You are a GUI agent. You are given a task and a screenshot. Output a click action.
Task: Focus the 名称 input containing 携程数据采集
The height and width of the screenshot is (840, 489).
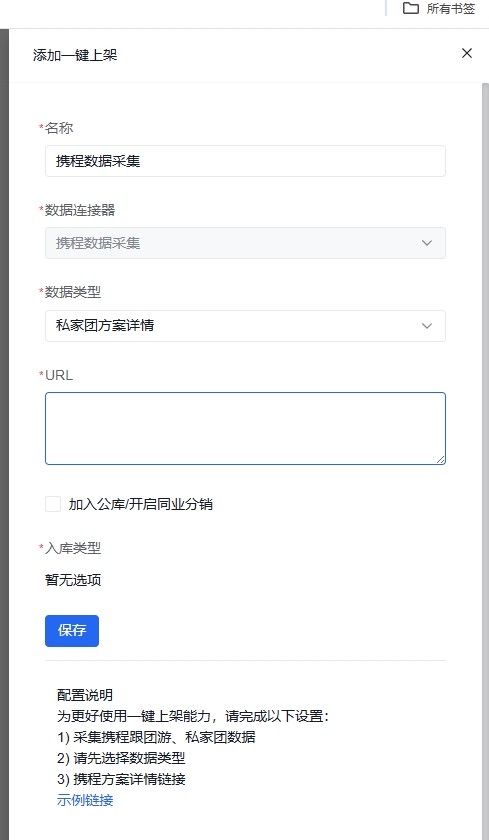click(245, 161)
